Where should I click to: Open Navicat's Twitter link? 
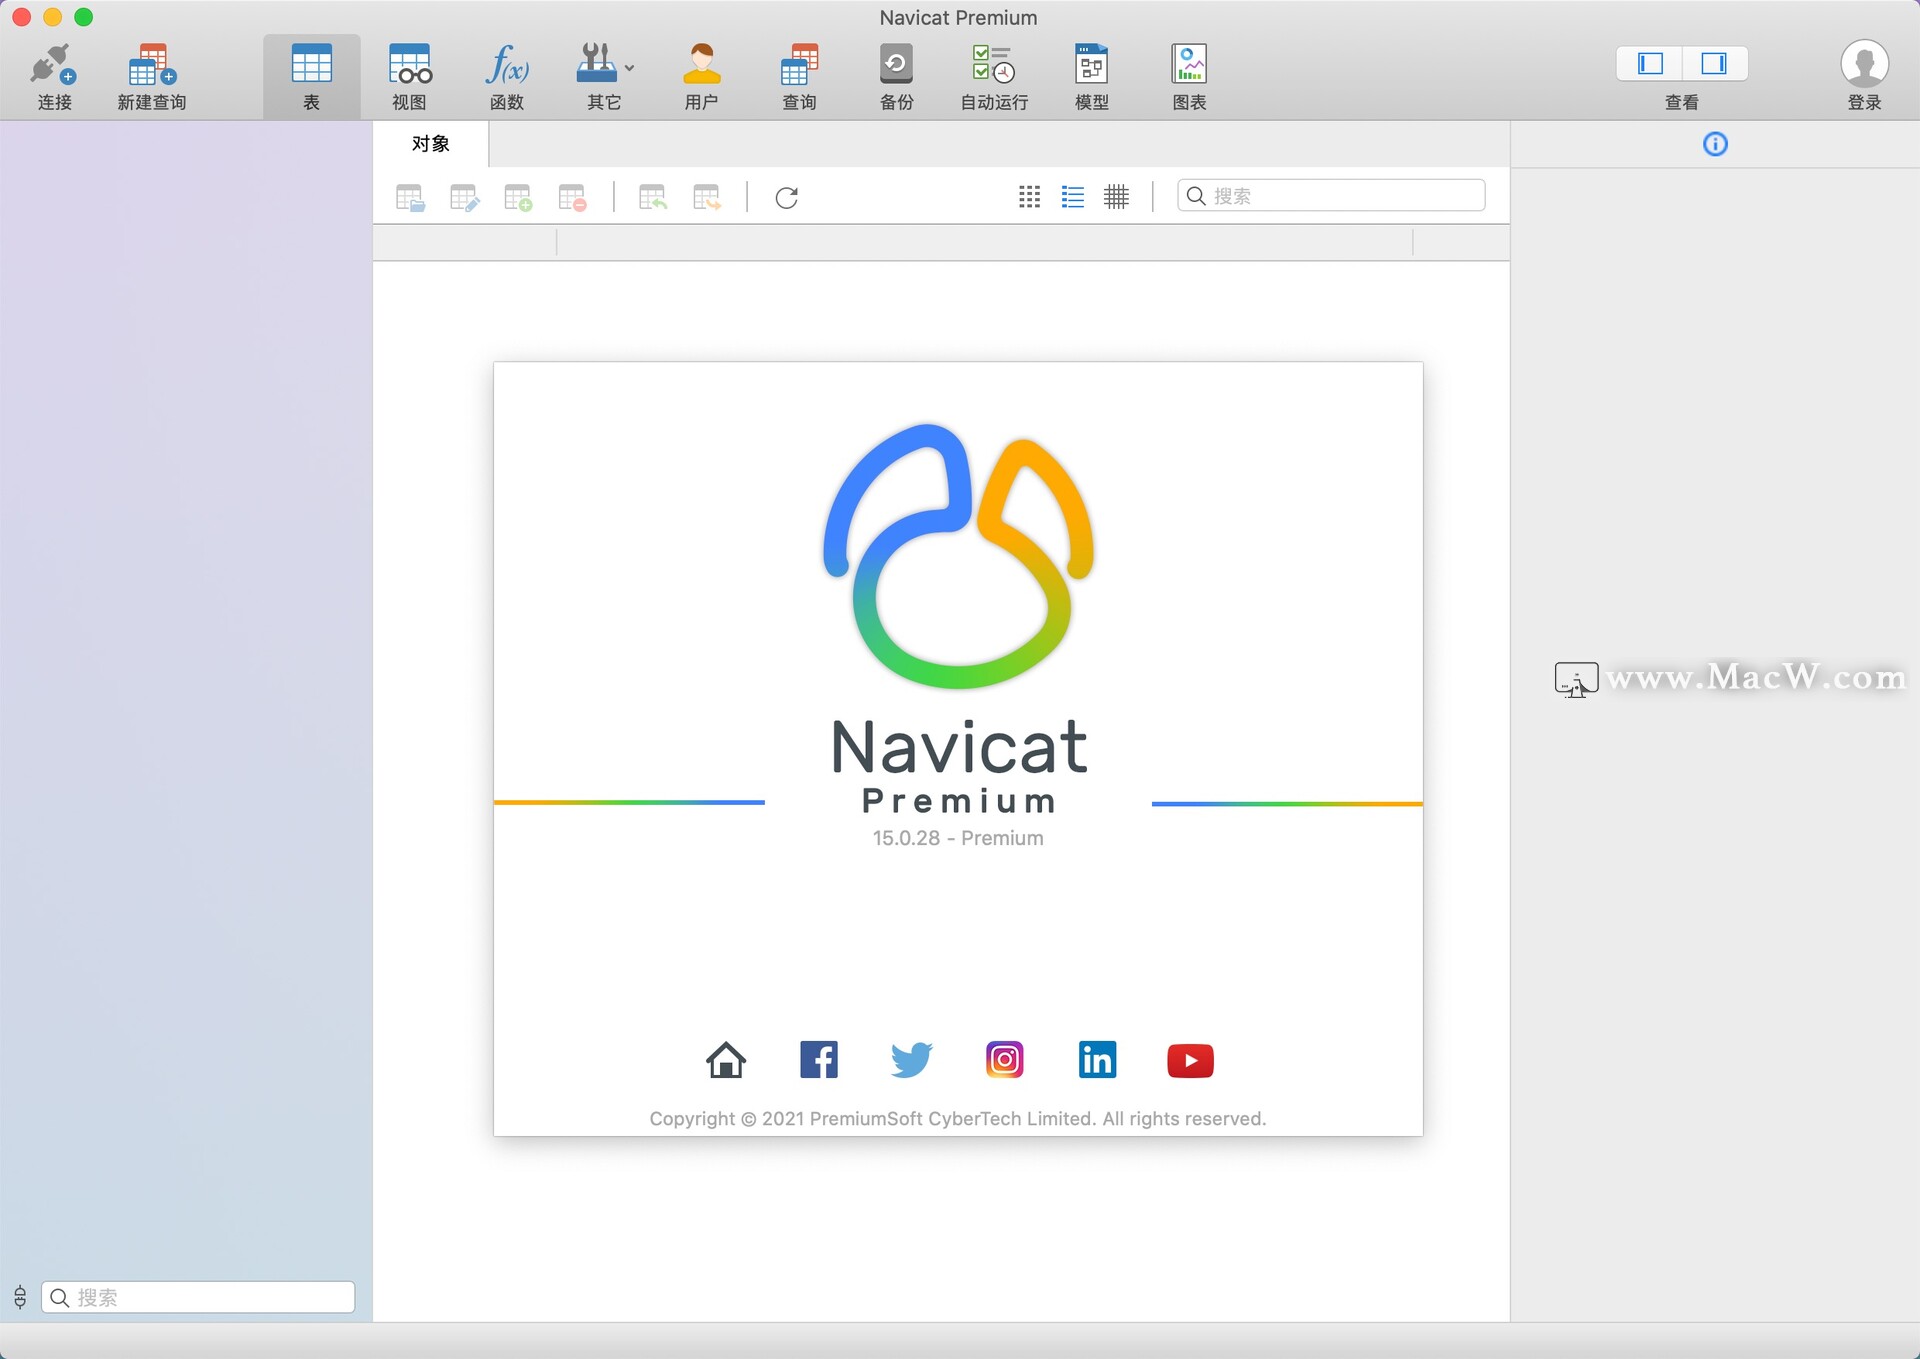click(911, 1060)
